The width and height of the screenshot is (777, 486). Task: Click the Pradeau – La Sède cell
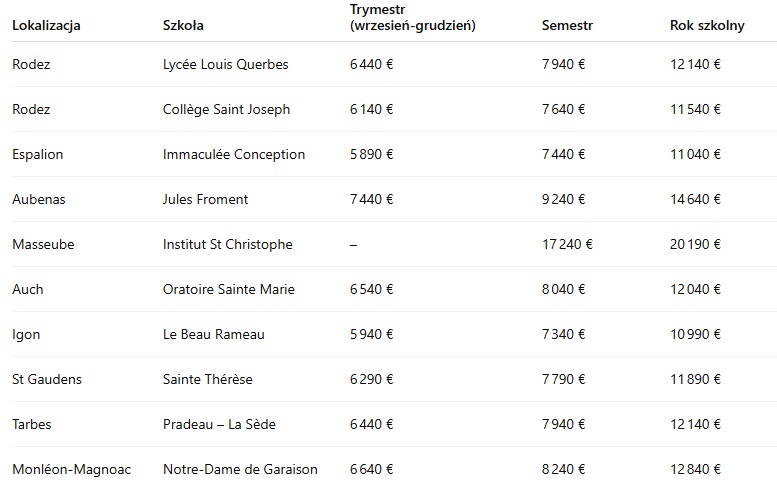219,425
